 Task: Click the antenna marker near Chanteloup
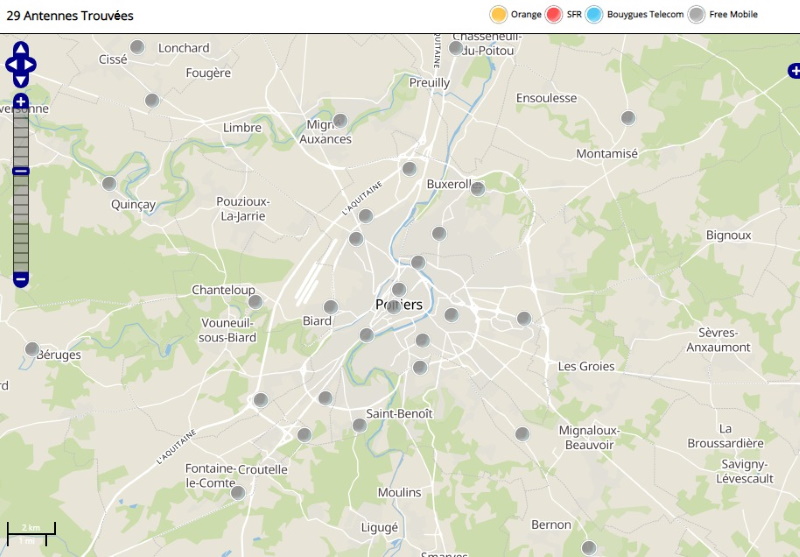point(255,301)
